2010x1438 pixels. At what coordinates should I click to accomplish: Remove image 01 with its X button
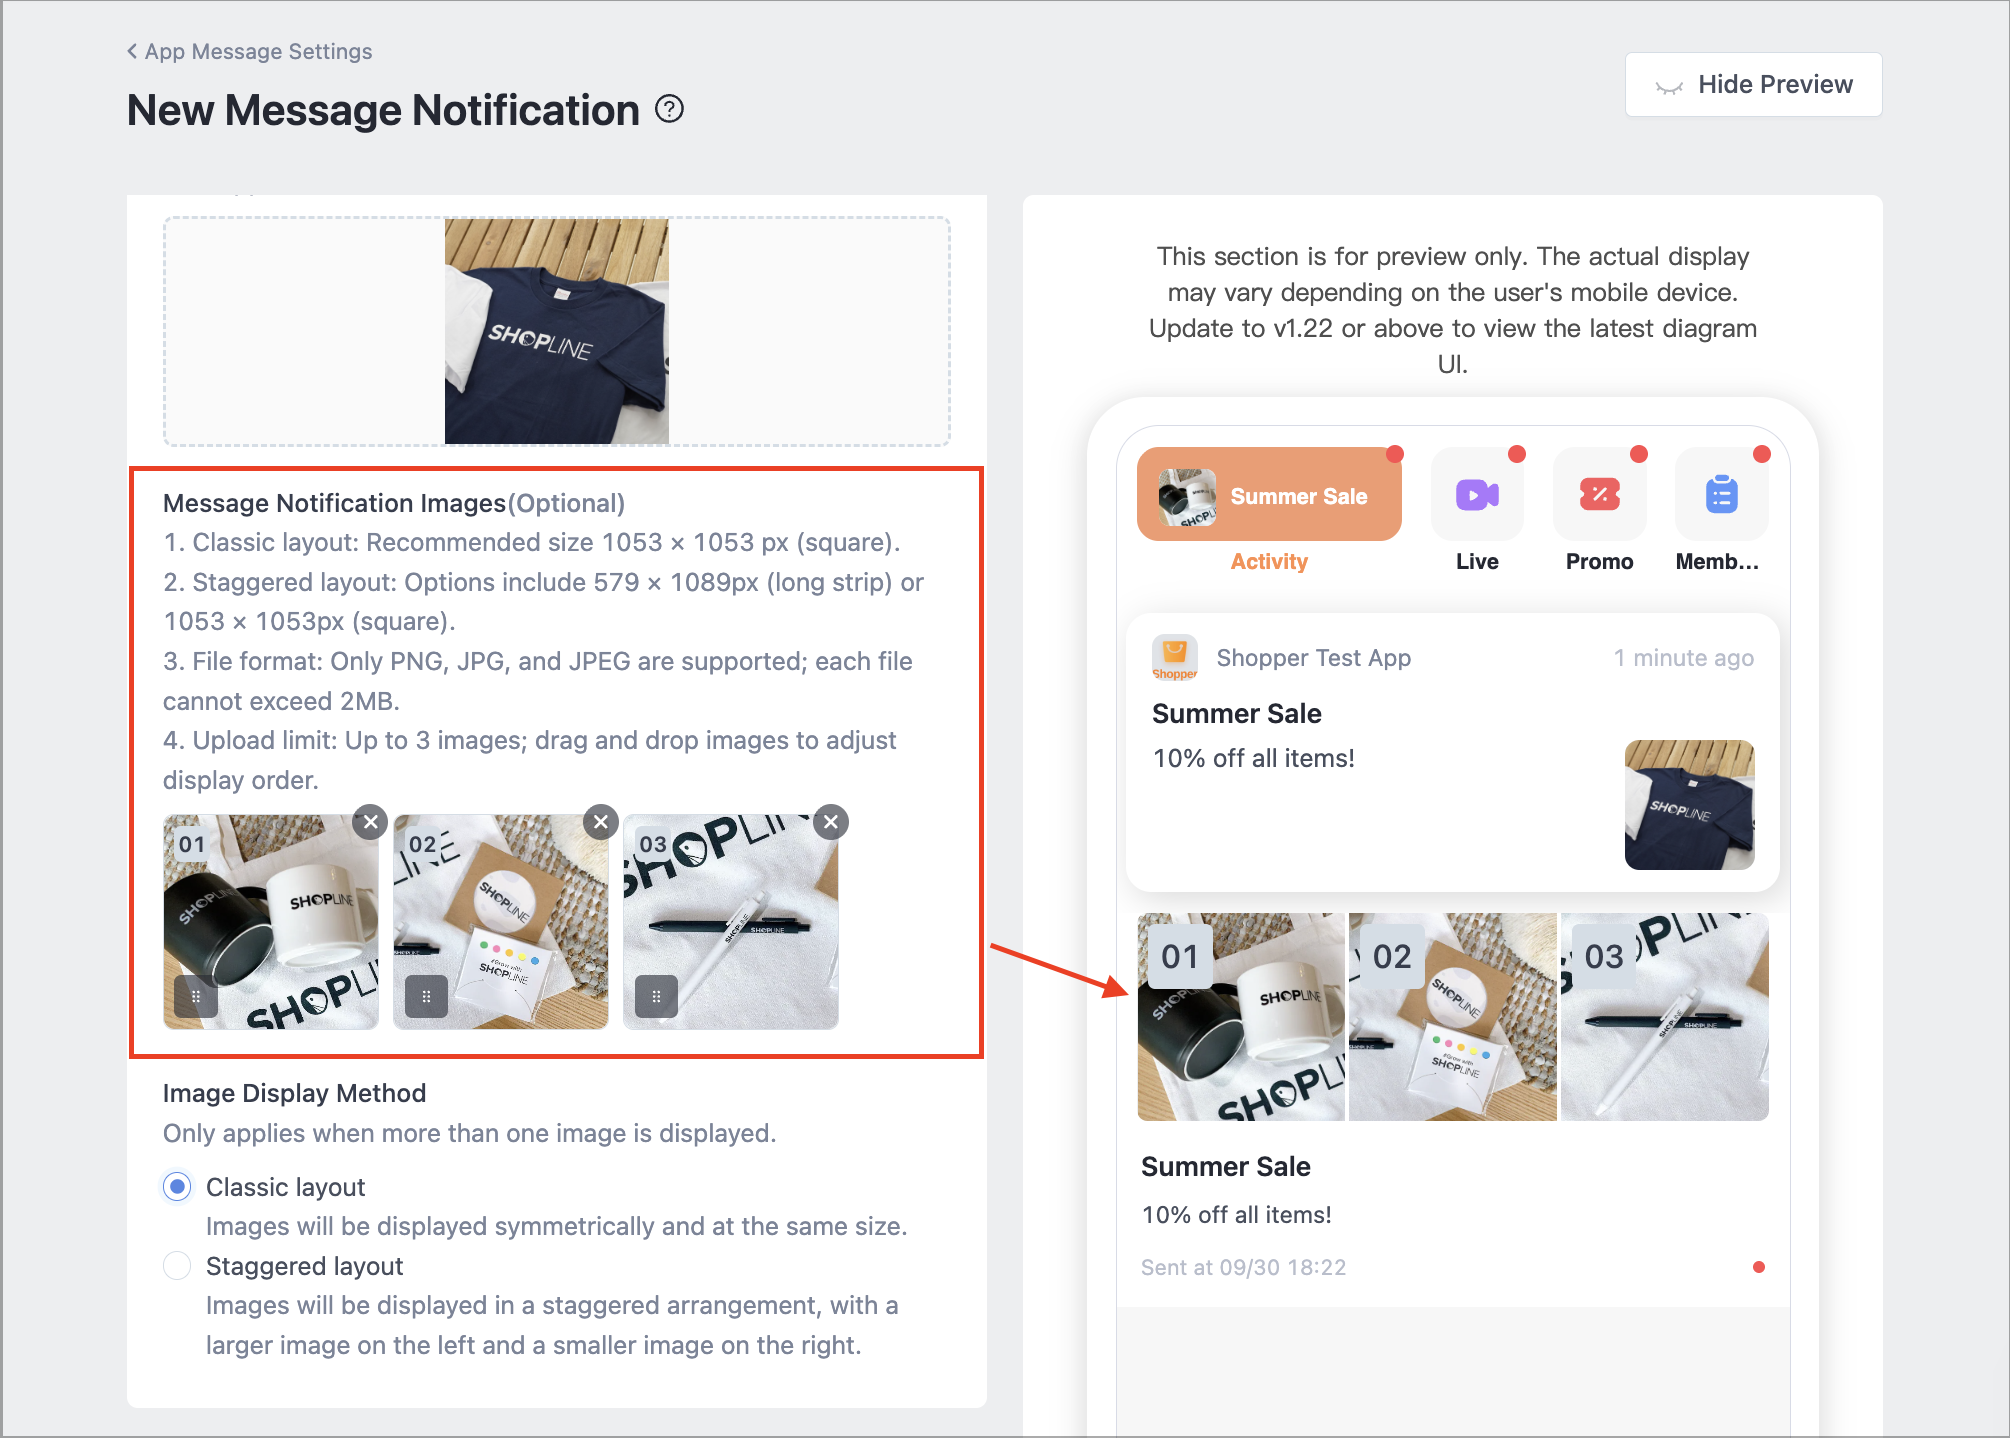coord(371,822)
